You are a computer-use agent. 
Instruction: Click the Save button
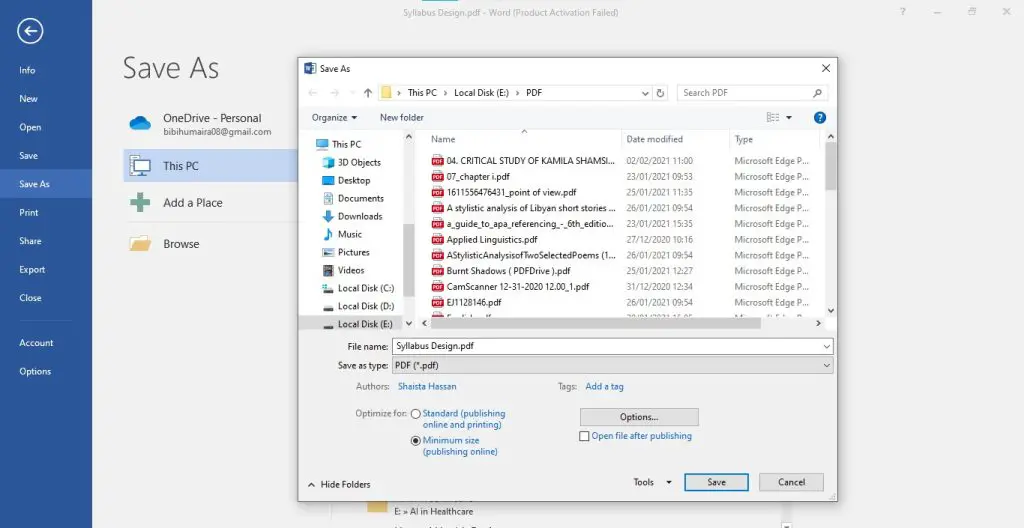(716, 482)
